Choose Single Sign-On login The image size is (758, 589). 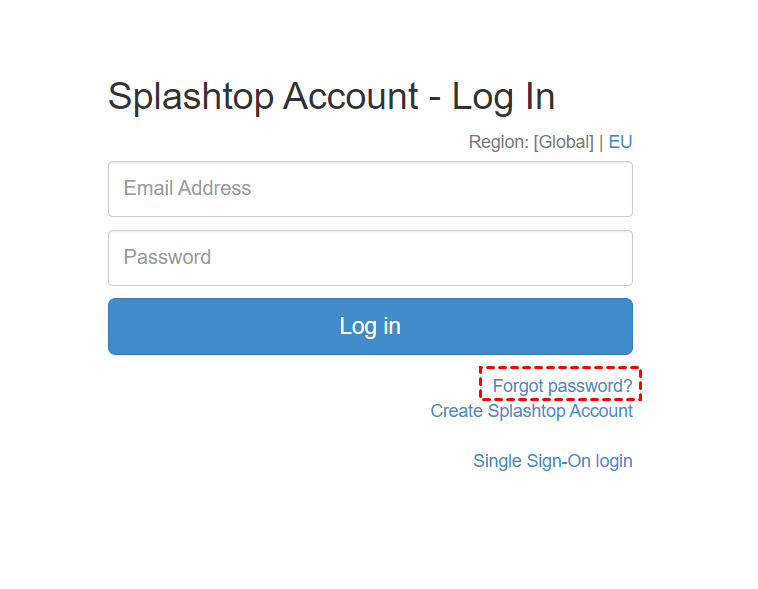tap(552, 461)
